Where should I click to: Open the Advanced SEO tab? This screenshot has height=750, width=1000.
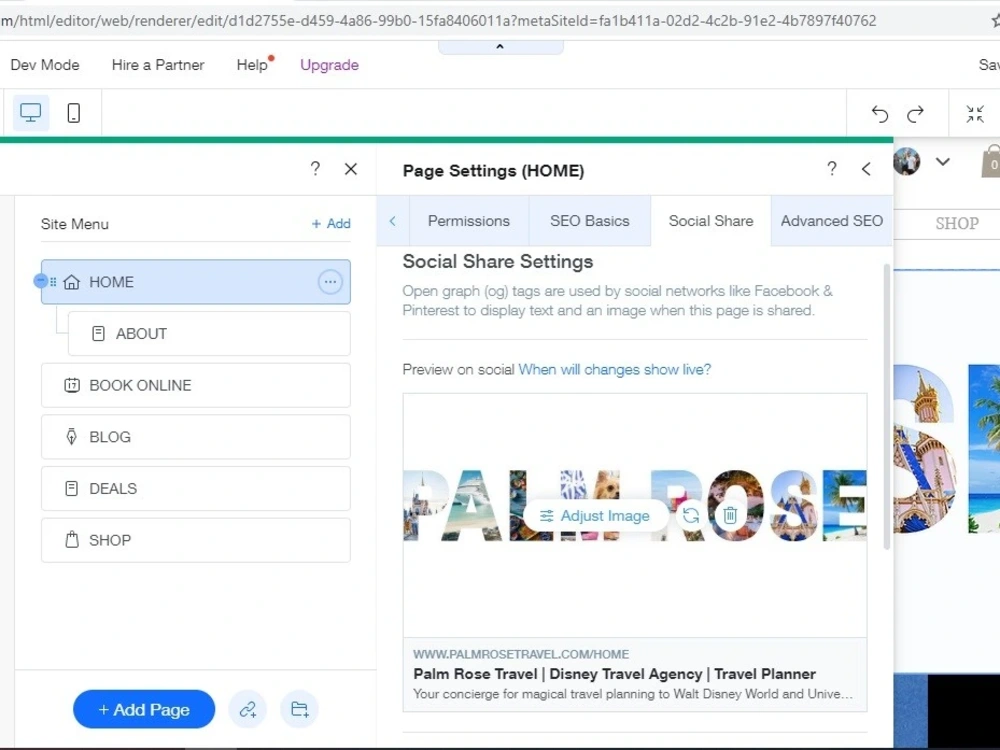(832, 221)
